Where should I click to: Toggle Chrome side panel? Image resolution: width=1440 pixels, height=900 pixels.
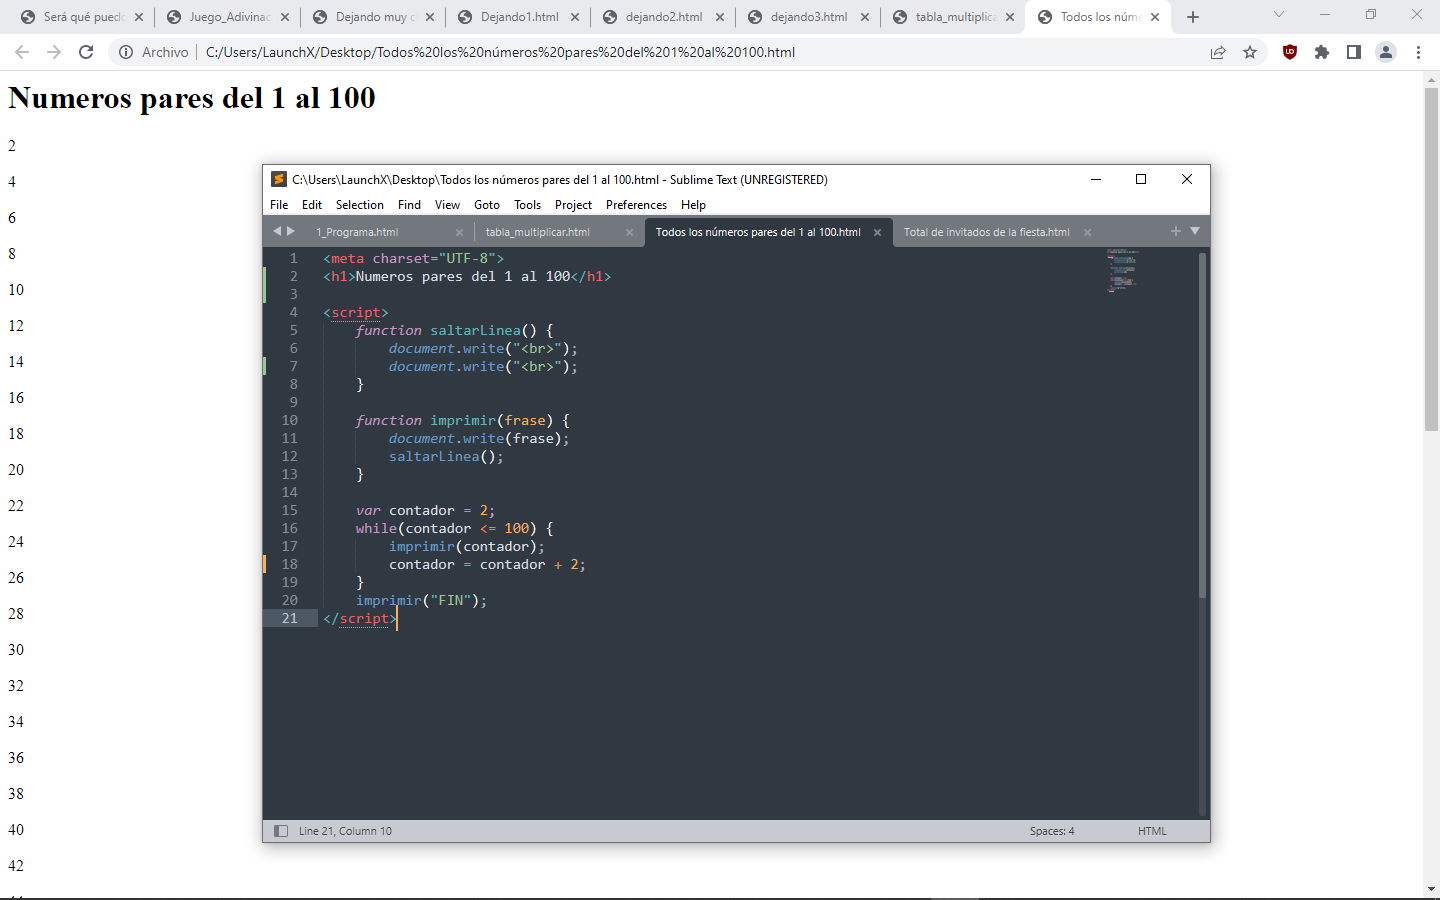pyautogui.click(x=1354, y=52)
